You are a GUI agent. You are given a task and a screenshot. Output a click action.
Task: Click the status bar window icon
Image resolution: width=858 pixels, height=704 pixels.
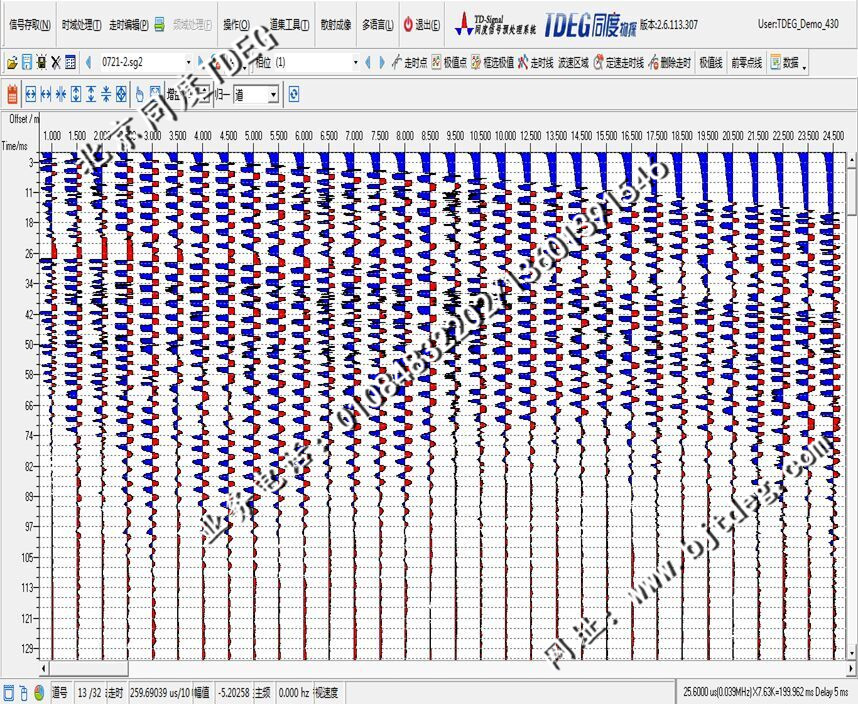pos(9,693)
